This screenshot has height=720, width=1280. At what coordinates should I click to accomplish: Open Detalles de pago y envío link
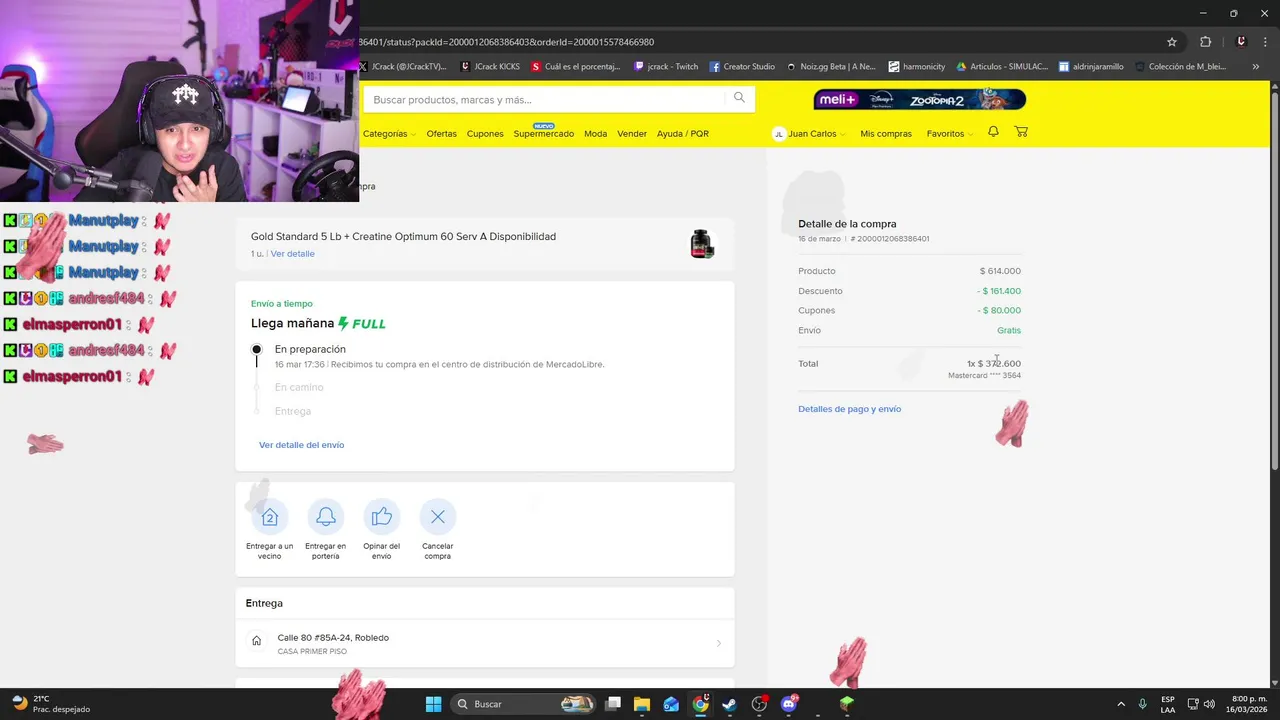849,409
